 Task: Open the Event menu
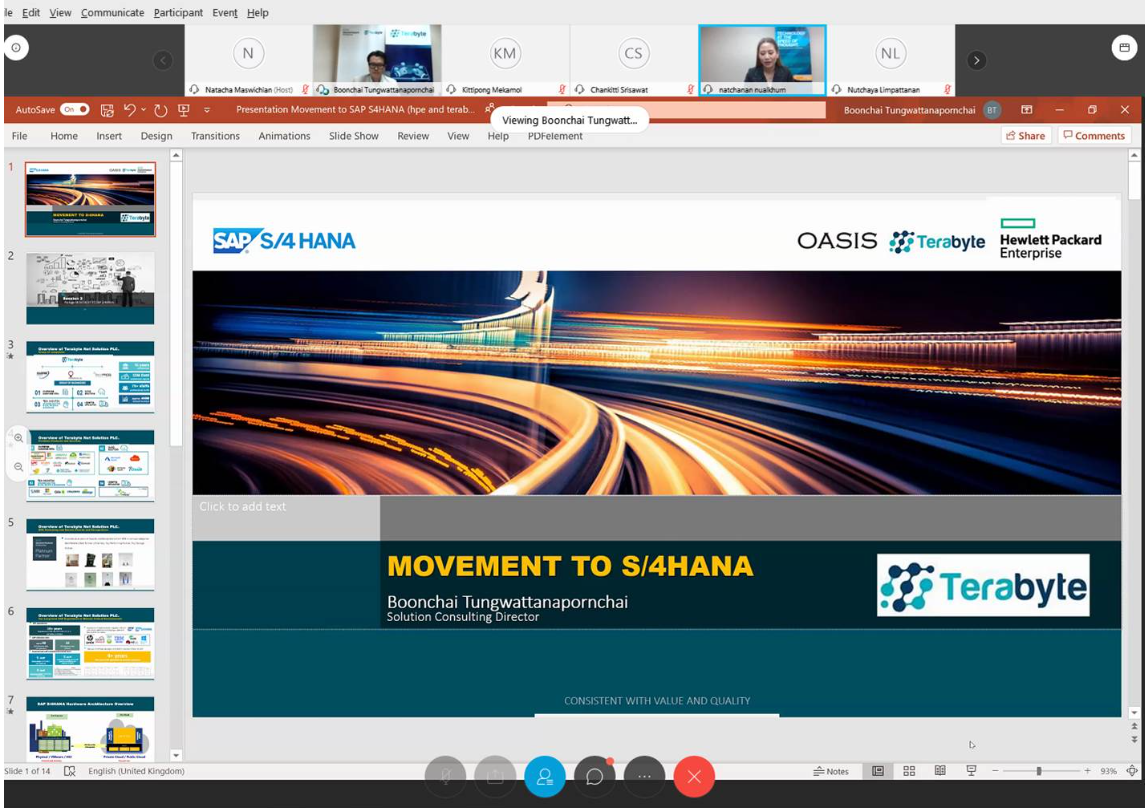pos(225,12)
